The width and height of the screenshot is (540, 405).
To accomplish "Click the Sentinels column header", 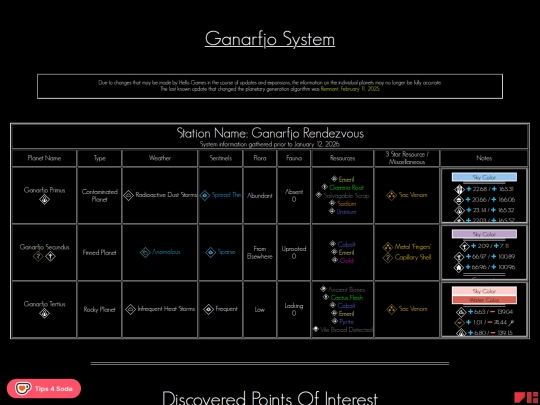I will pos(221,158).
